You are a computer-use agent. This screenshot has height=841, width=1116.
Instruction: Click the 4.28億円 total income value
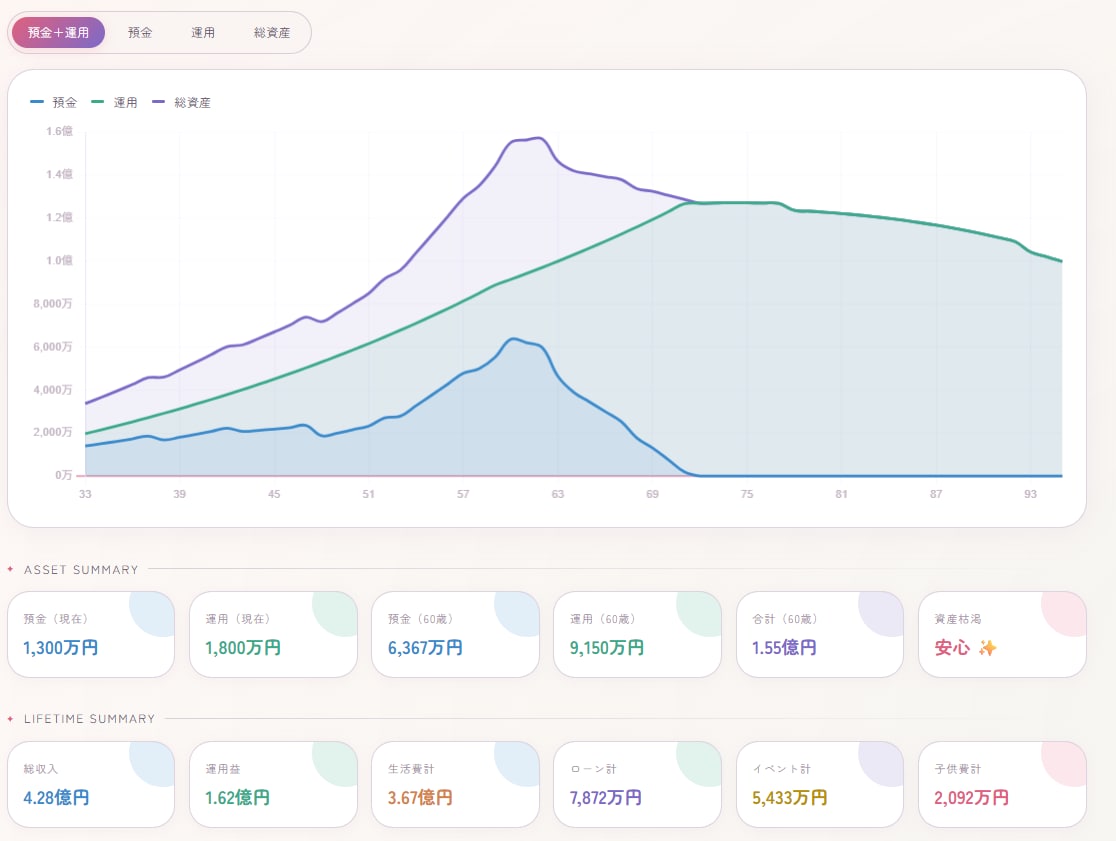tap(56, 798)
